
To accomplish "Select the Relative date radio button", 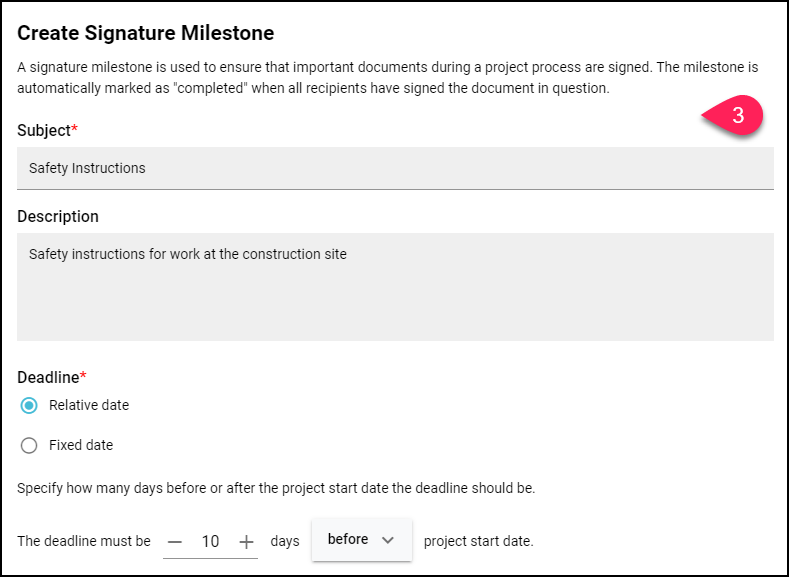I will pyautogui.click(x=29, y=405).
